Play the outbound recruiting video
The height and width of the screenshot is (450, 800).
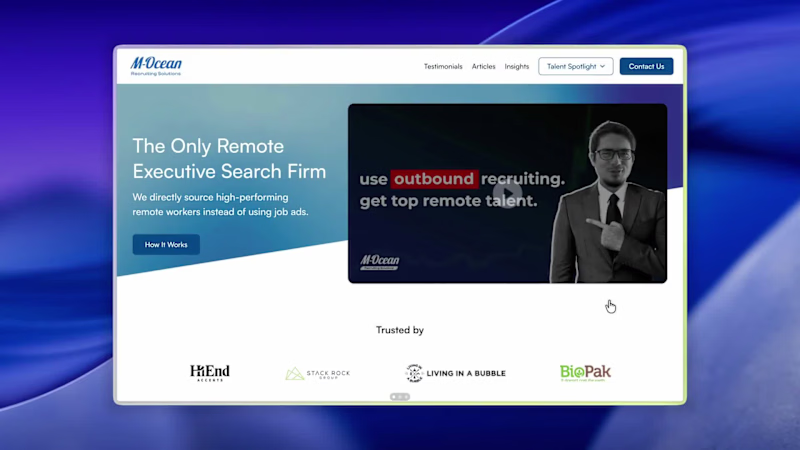[507, 193]
